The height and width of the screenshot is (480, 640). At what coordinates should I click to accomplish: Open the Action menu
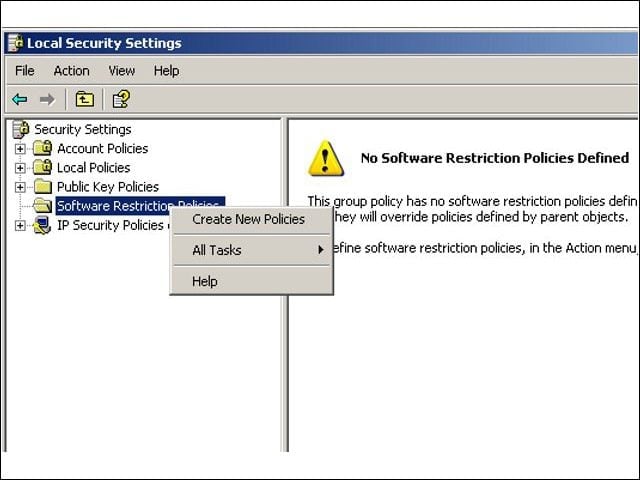71,71
